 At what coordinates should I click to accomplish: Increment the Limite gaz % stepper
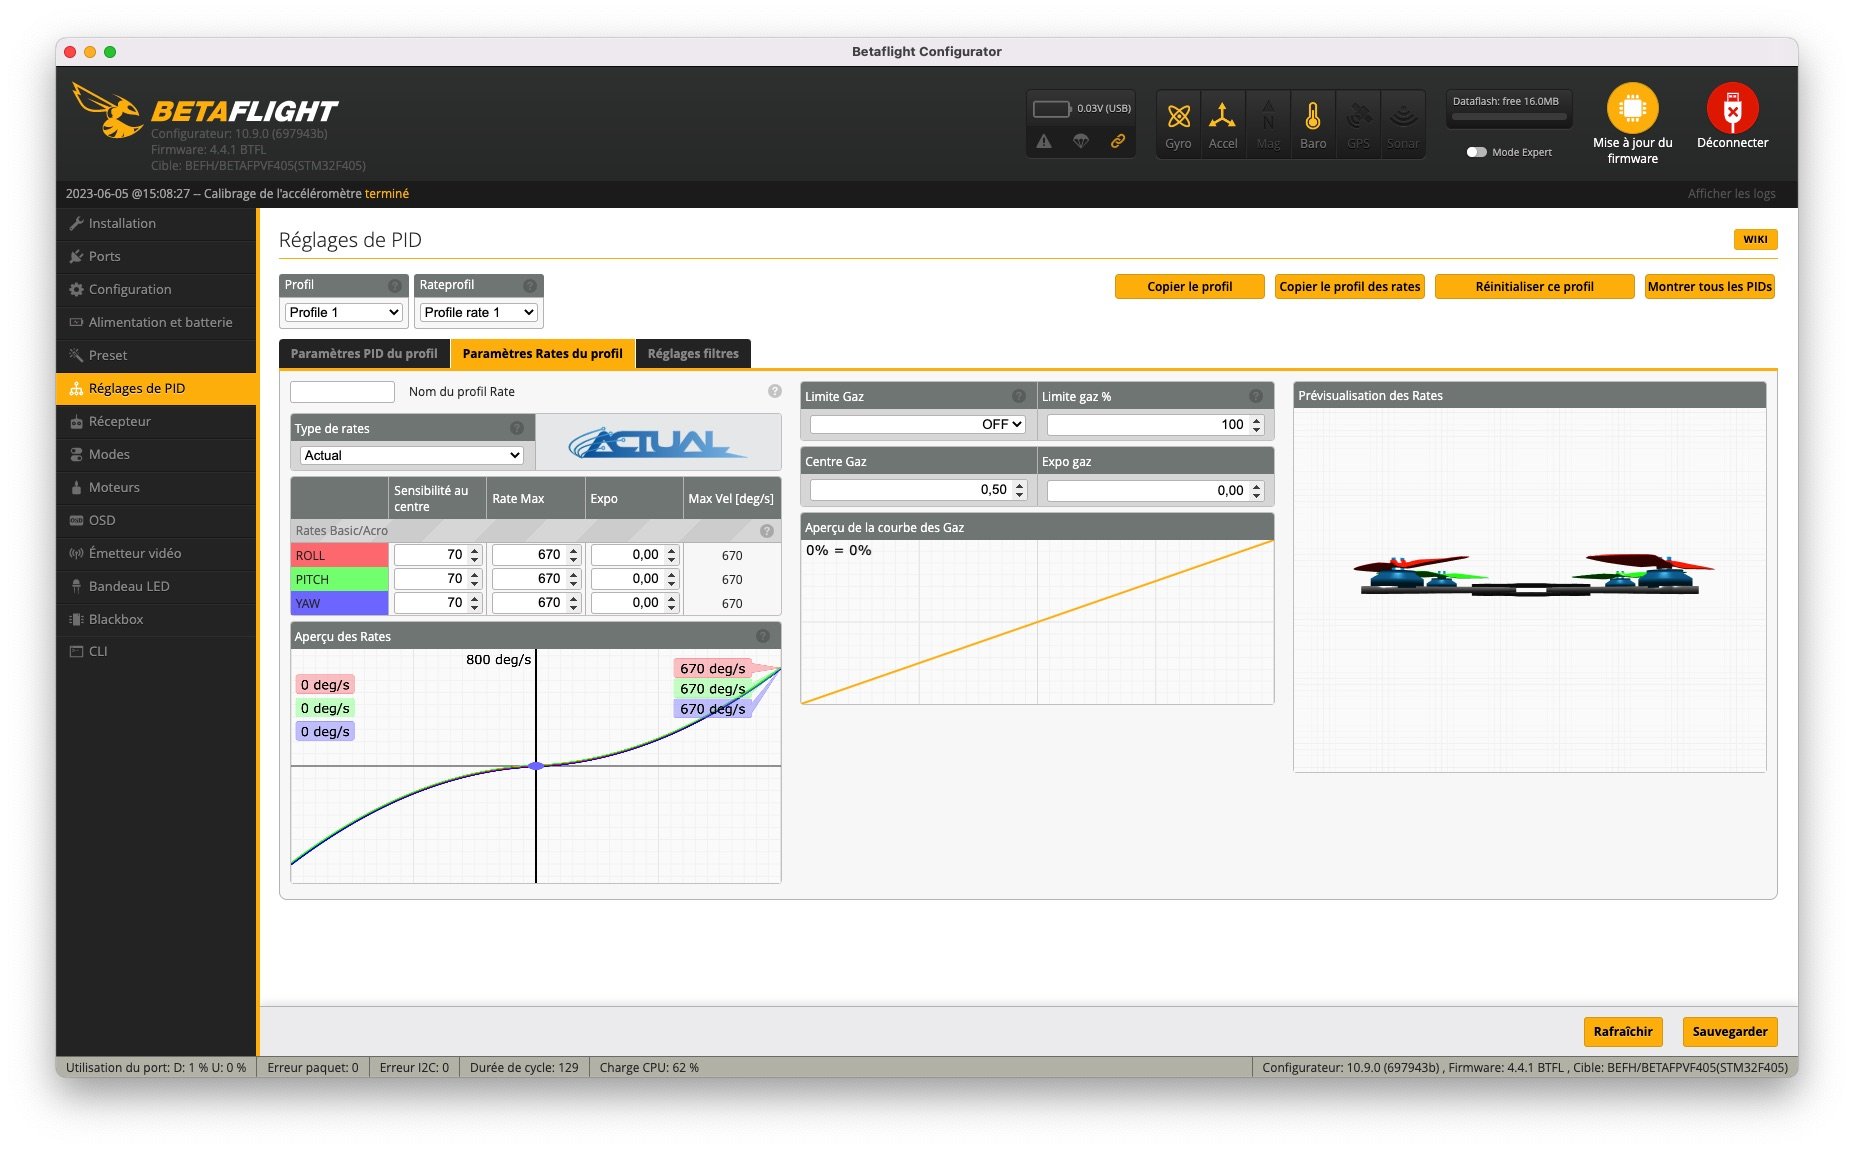click(1257, 420)
